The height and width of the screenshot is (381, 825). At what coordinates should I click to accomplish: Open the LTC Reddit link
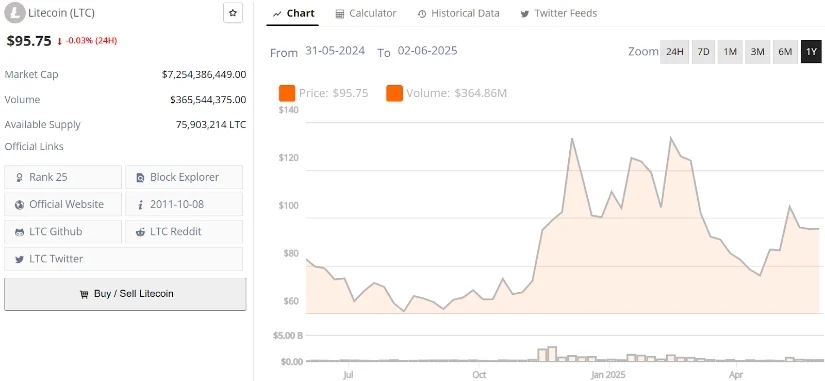tap(184, 232)
